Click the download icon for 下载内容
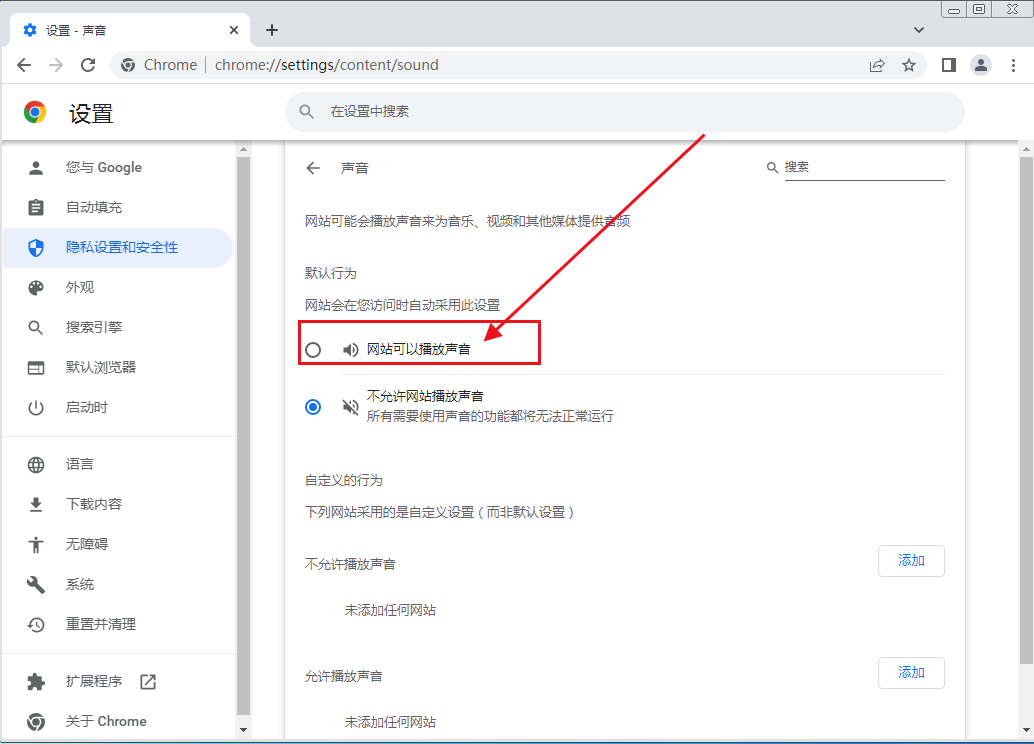Screen dimensions: 1034x744 click(36, 505)
